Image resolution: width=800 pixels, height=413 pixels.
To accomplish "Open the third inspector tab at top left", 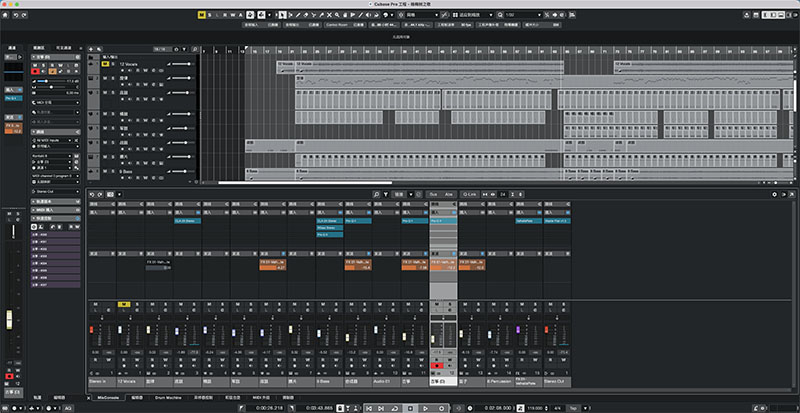I will click(64, 48).
